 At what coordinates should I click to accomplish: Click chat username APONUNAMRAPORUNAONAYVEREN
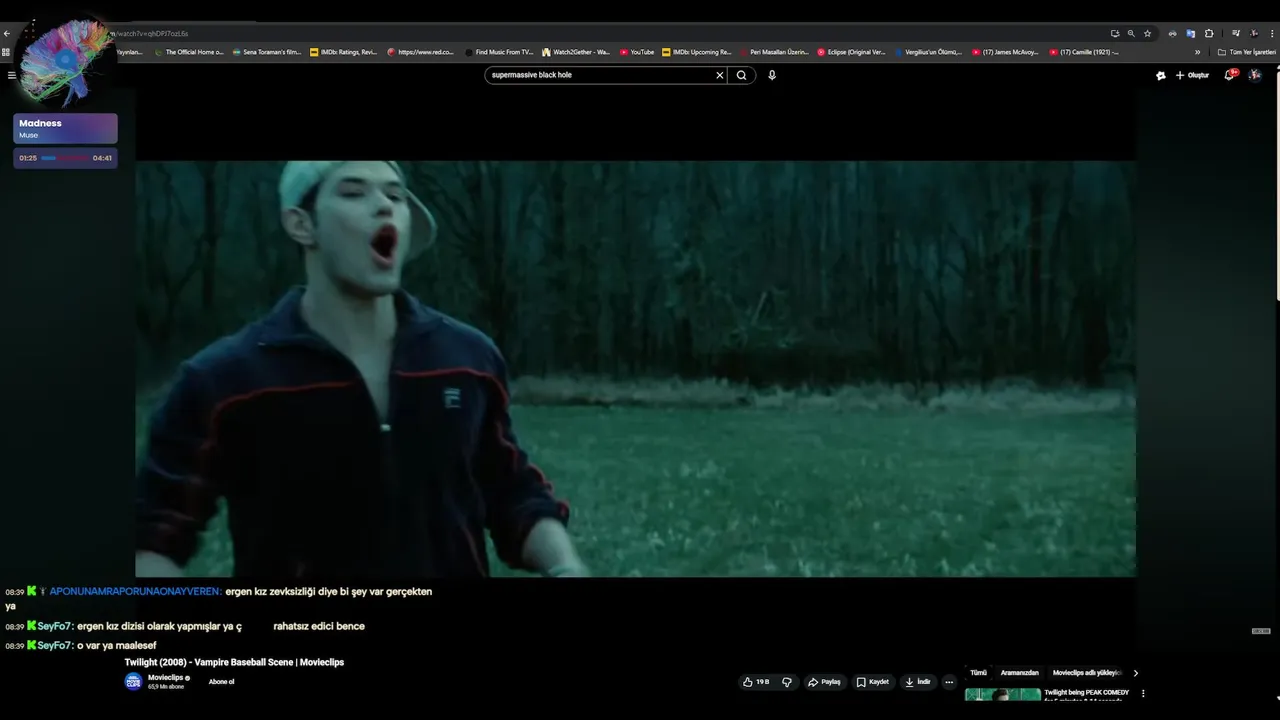(x=135, y=592)
